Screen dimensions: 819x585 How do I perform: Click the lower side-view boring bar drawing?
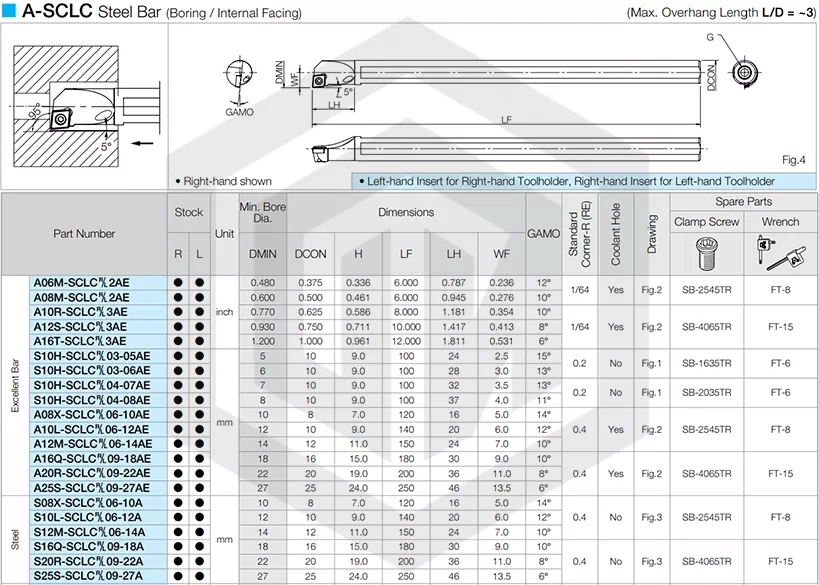[506, 149]
